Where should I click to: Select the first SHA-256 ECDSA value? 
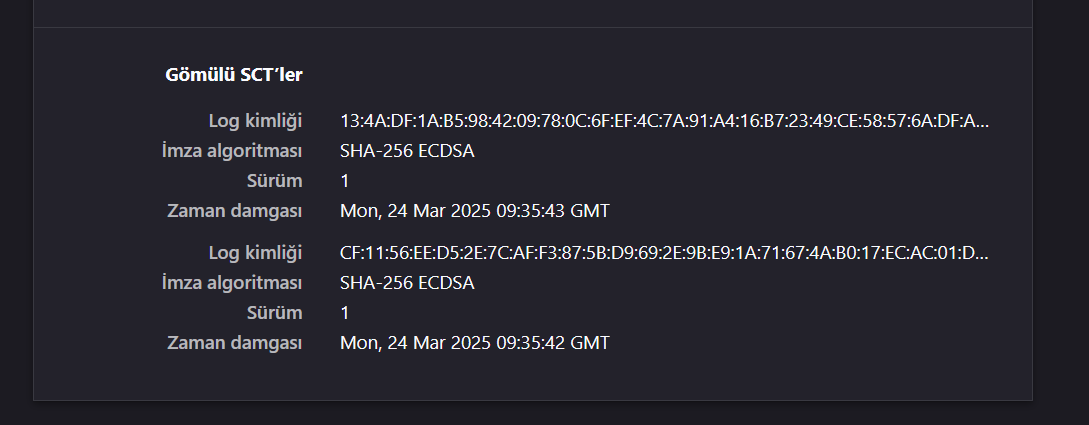tap(407, 151)
